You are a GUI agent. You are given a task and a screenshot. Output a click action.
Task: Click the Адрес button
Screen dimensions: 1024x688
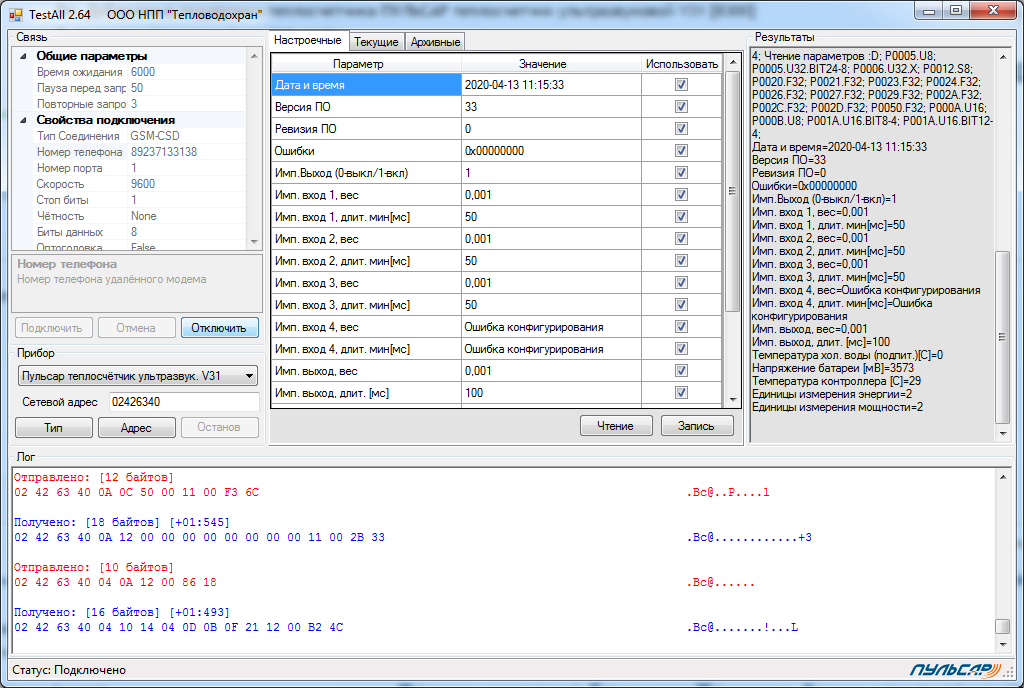(136, 428)
